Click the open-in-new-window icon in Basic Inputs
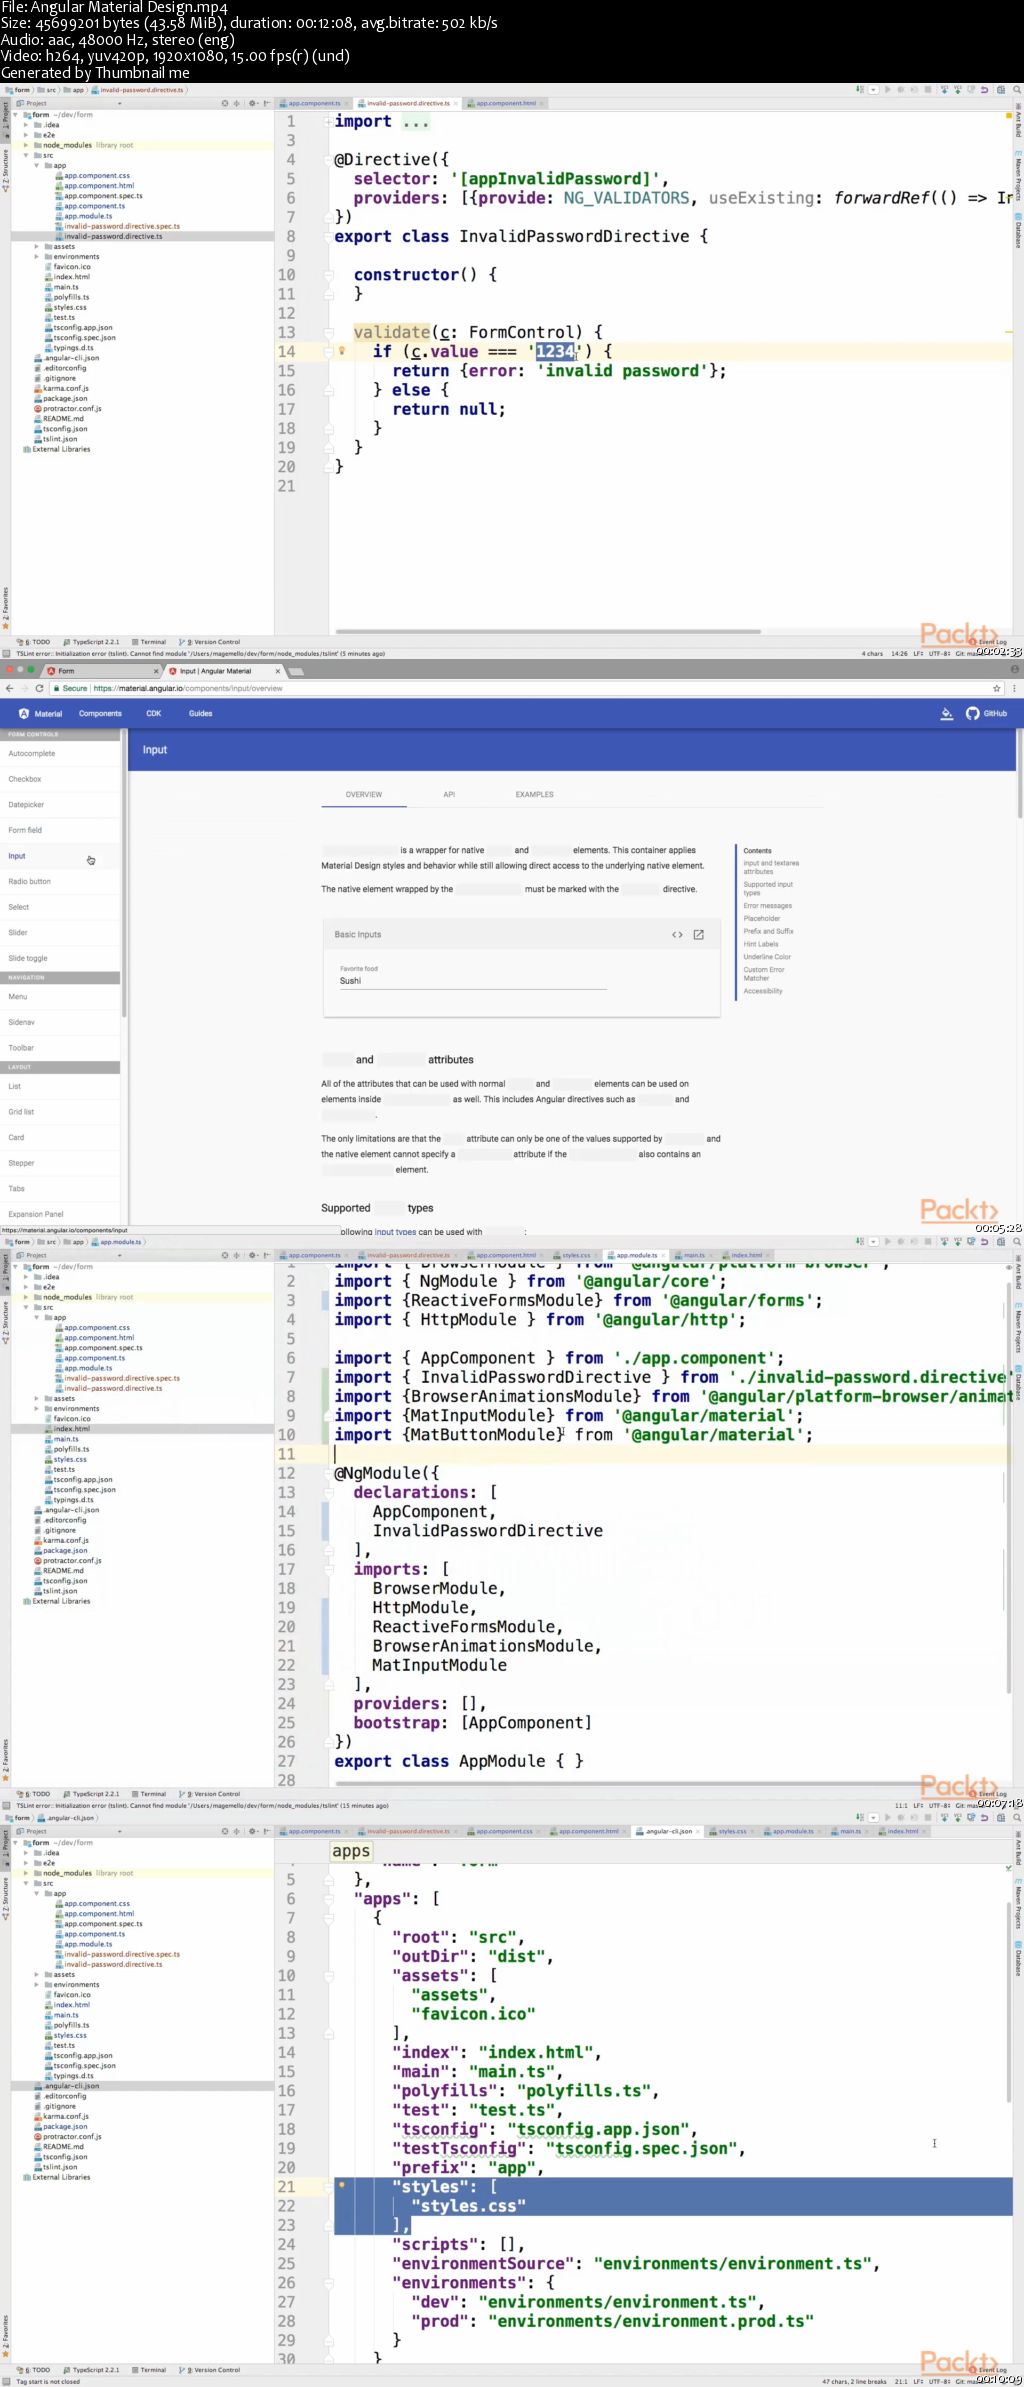Viewport: 1024px width, 2387px height. pos(699,934)
